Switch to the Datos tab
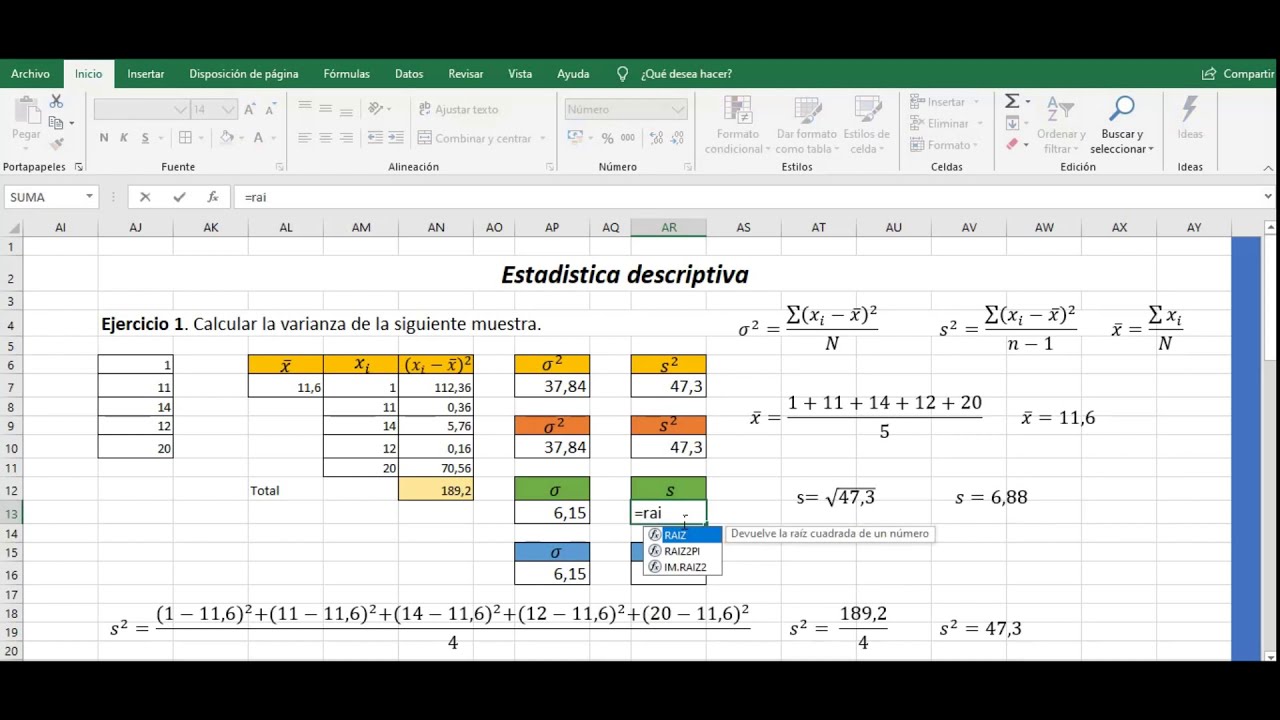This screenshot has width=1280, height=720. click(x=409, y=74)
